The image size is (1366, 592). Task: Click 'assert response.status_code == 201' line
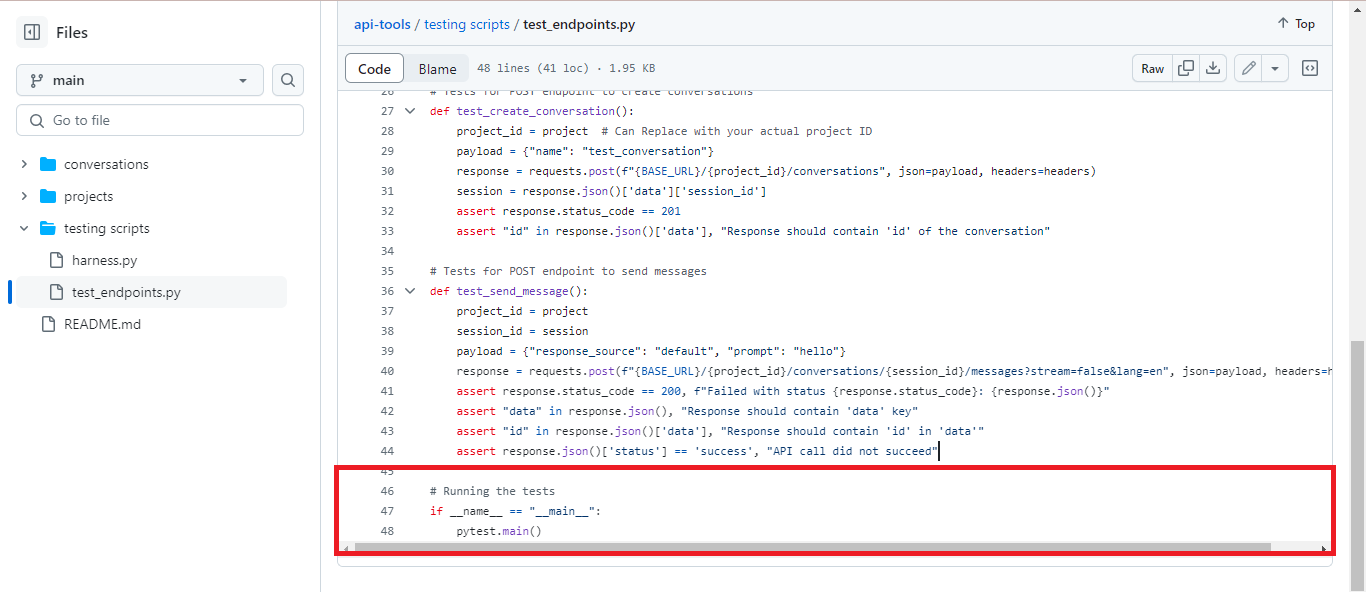point(569,211)
